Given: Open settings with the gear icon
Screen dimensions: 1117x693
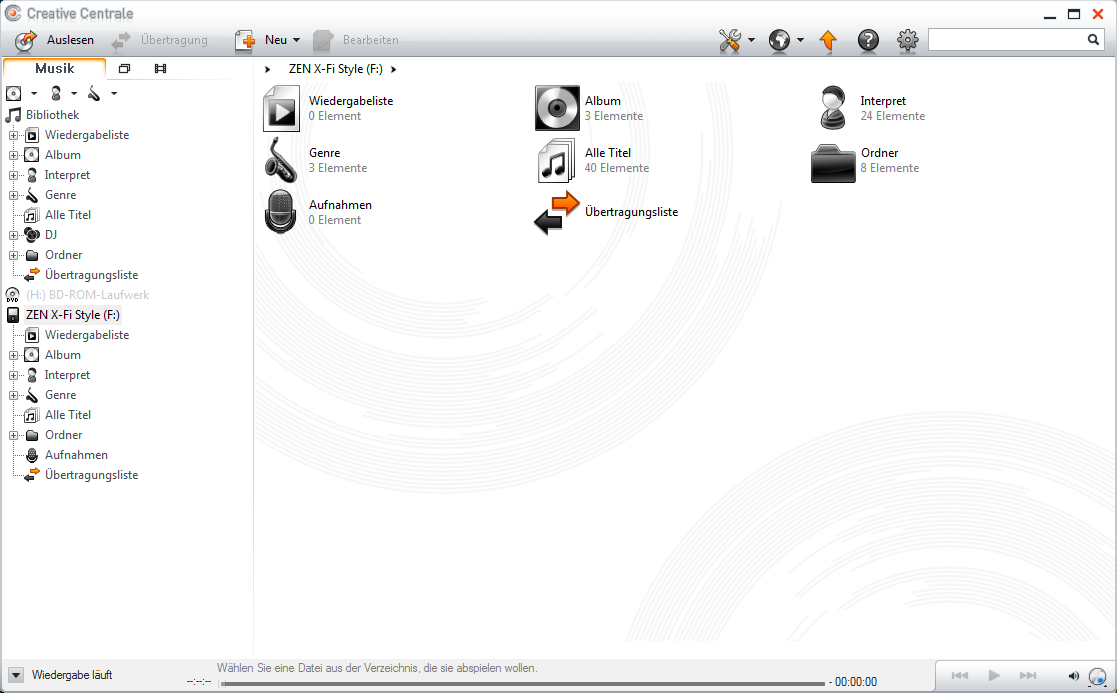Looking at the screenshot, I should coord(908,41).
